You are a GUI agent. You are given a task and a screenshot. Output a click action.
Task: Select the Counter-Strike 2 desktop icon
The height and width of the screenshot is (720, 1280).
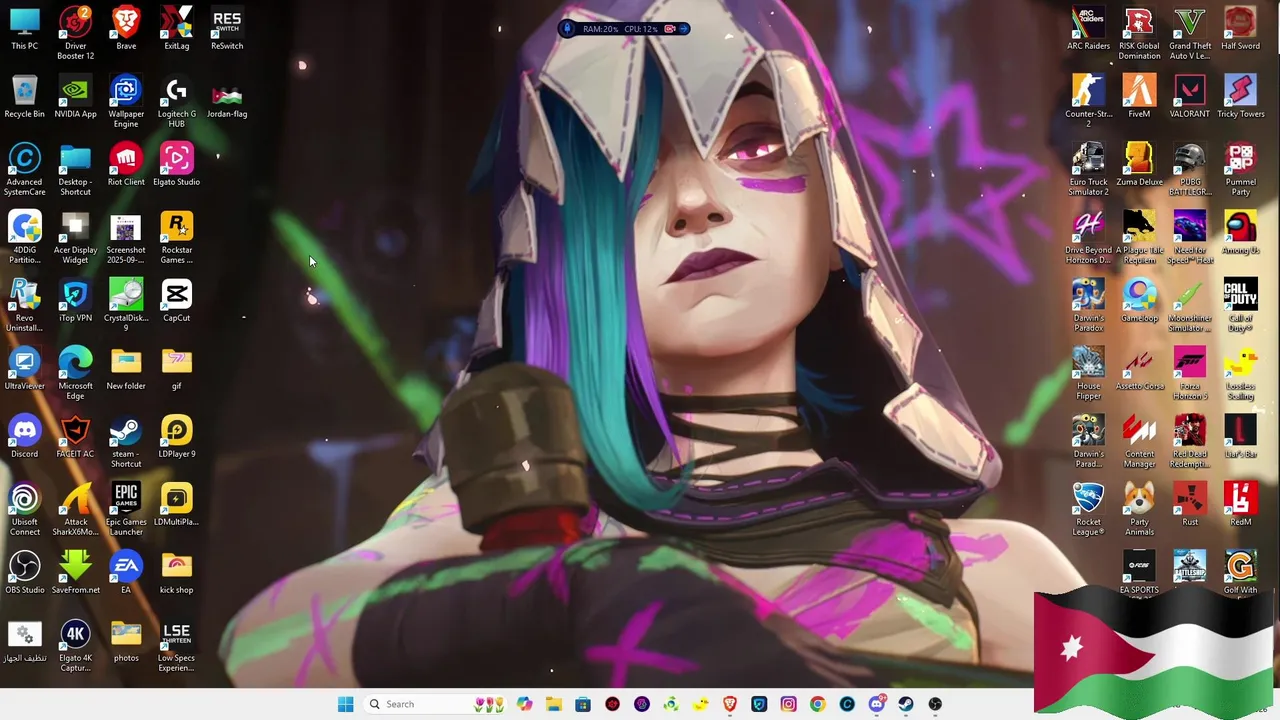(1088, 101)
